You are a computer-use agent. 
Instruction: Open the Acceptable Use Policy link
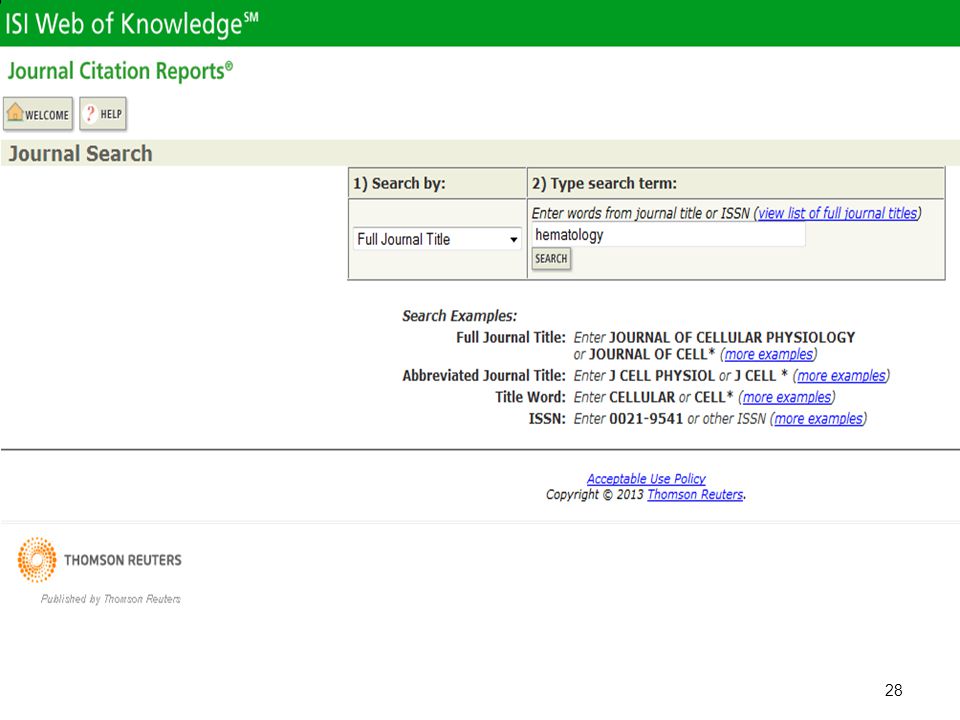(646, 479)
